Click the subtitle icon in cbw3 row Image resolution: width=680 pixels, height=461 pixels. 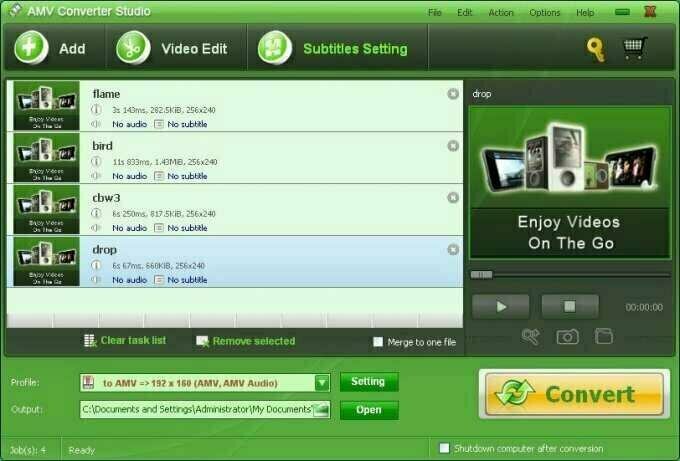[159, 228]
